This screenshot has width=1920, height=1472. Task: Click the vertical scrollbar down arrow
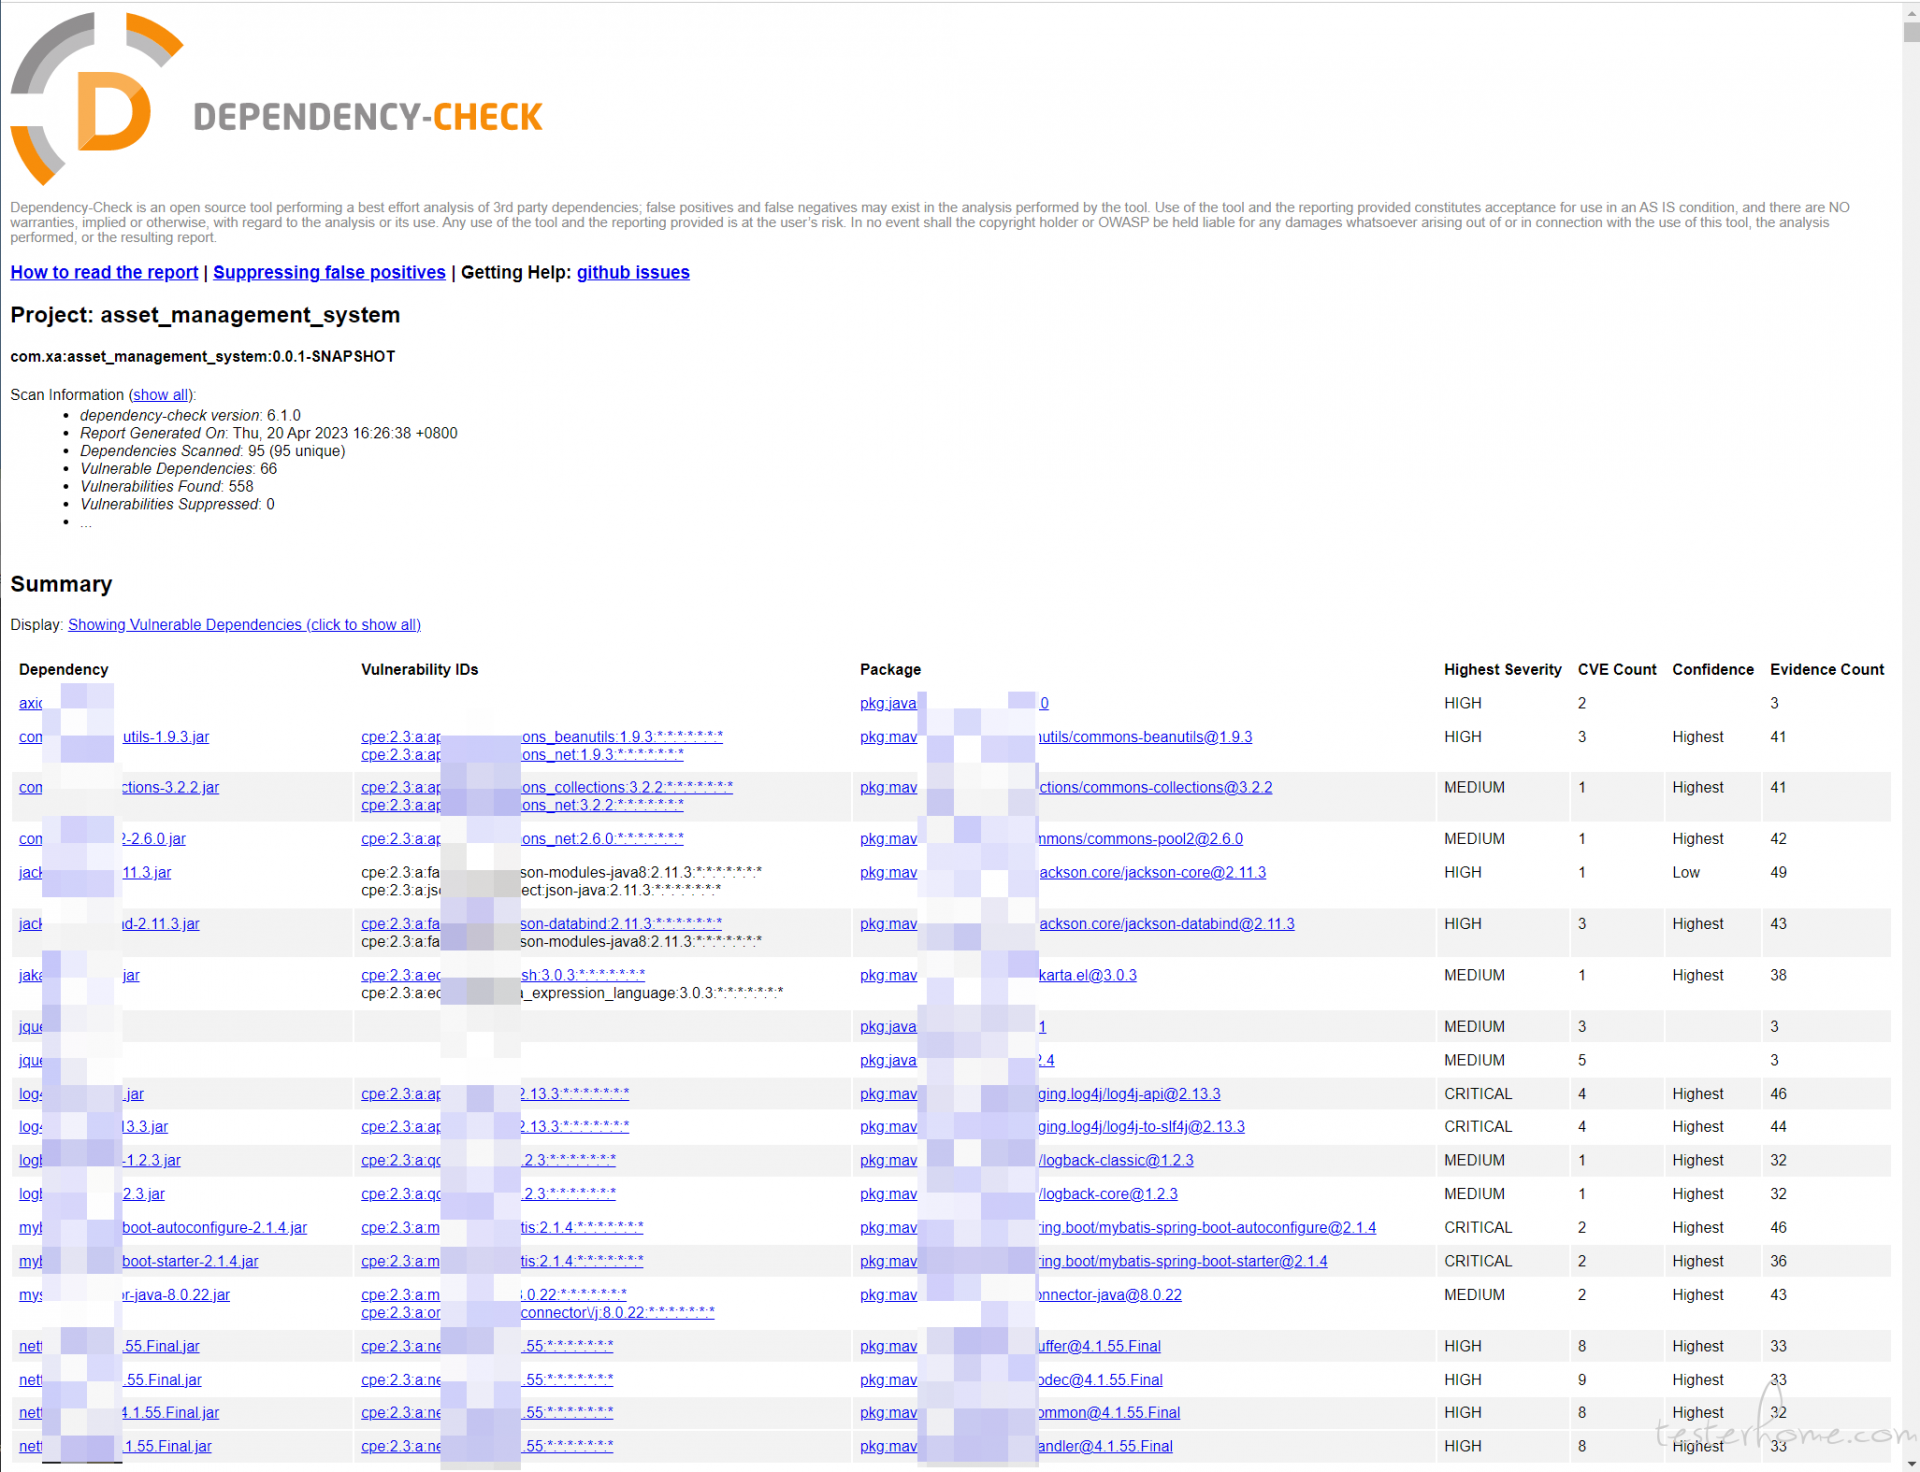pyautogui.click(x=1911, y=1463)
